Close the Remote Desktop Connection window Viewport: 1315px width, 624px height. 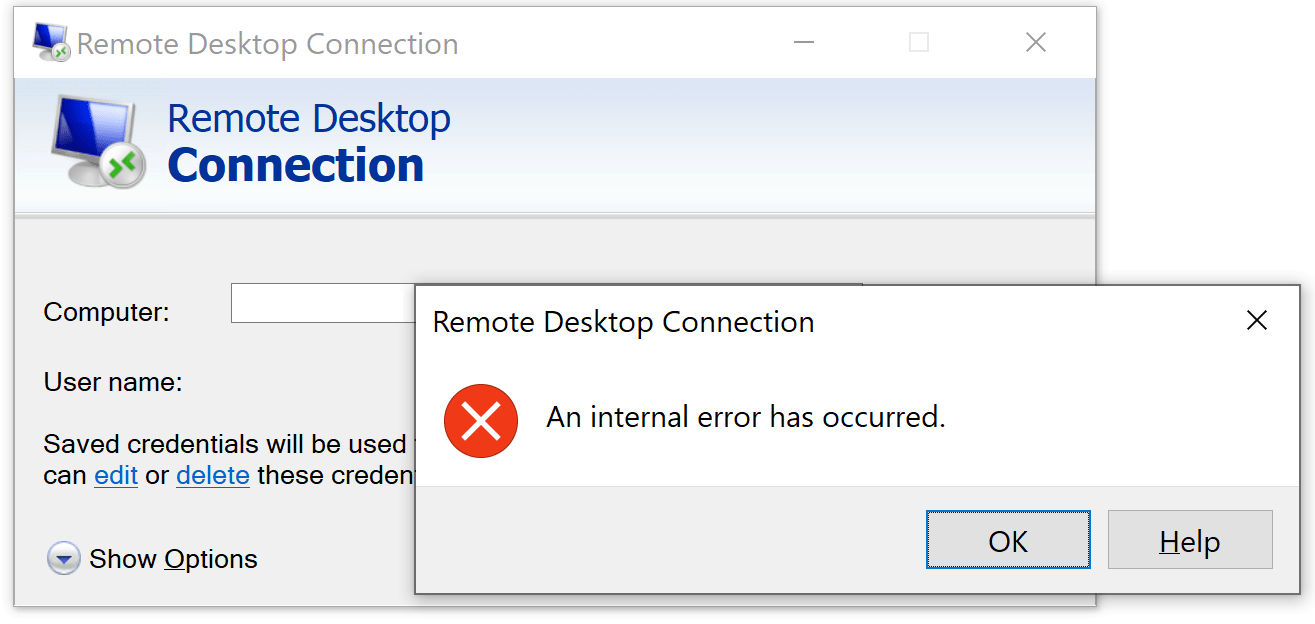pyautogui.click(x=1035, y=42)
